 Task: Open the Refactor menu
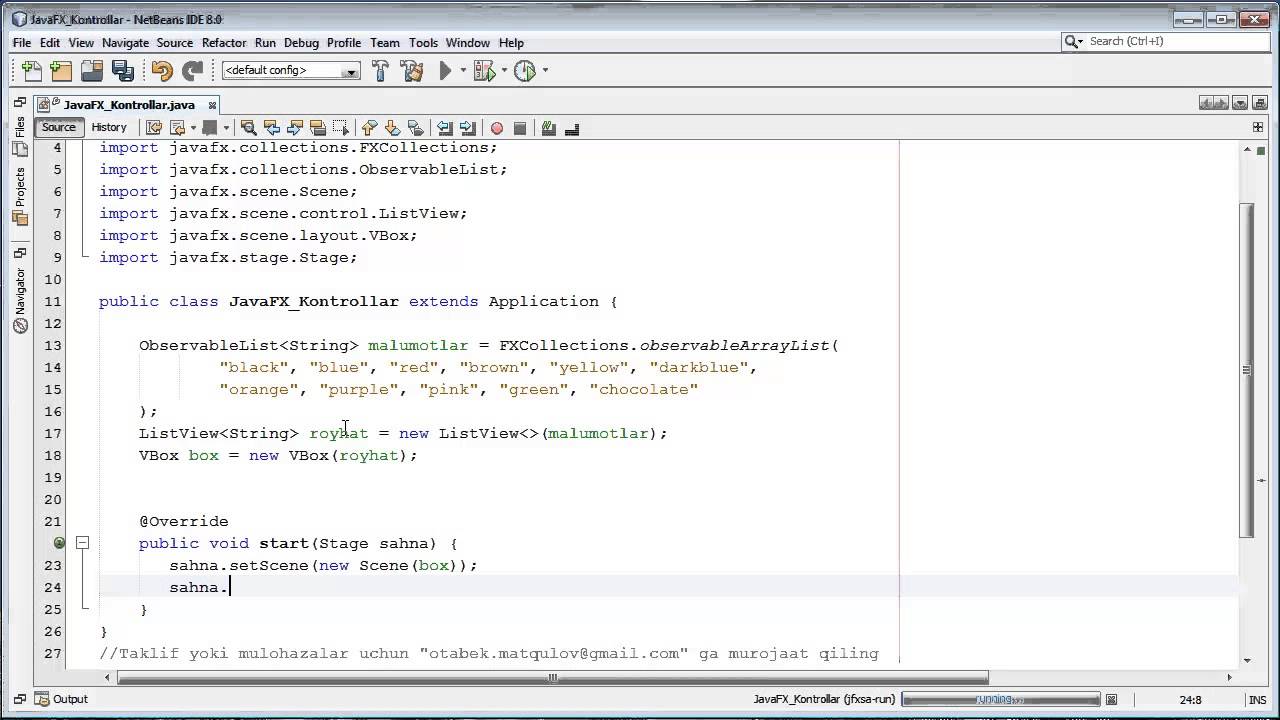(224, 43)
